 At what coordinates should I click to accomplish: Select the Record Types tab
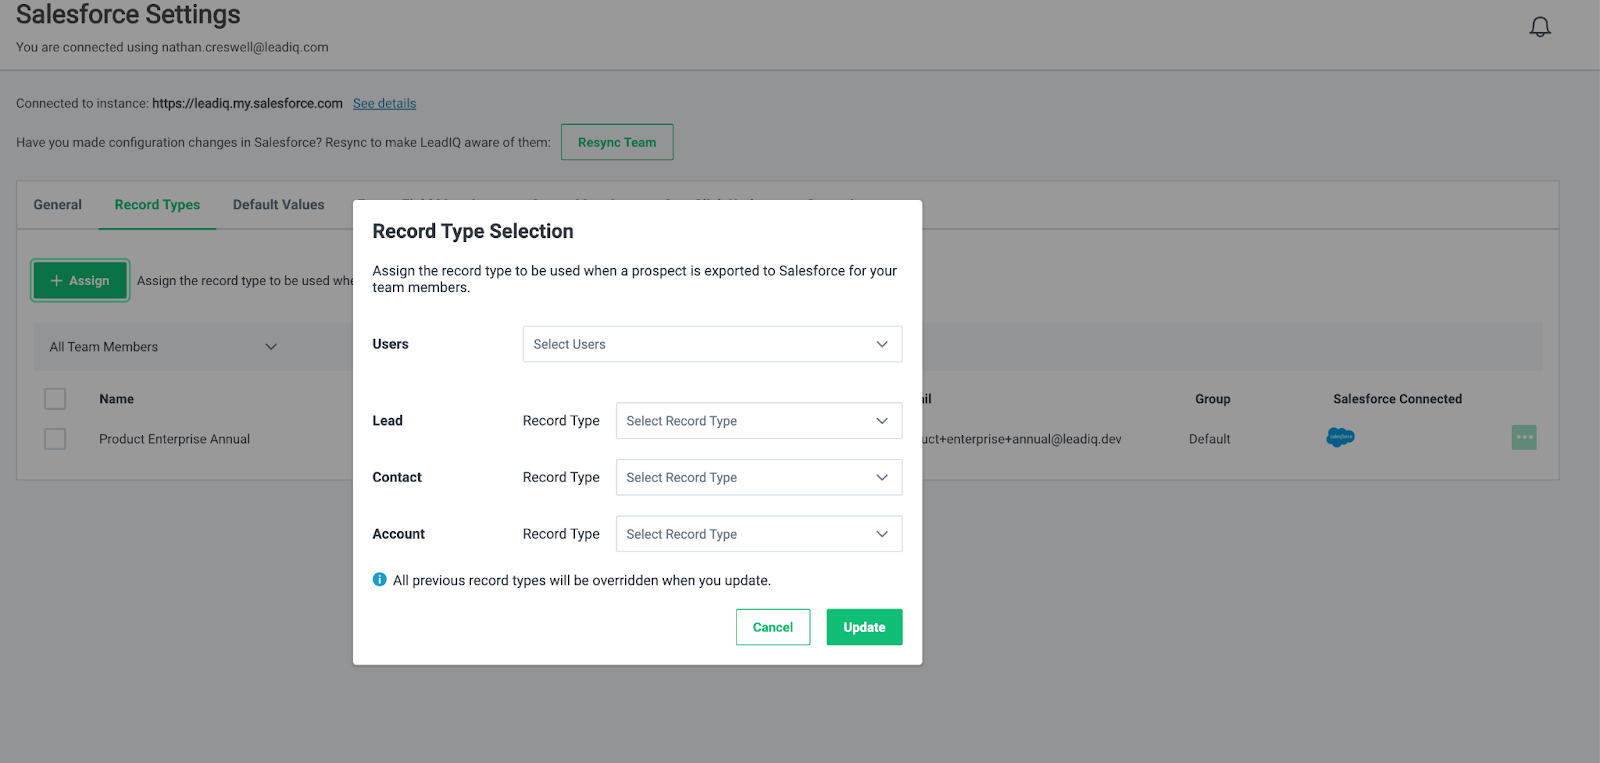click(157, 205)
